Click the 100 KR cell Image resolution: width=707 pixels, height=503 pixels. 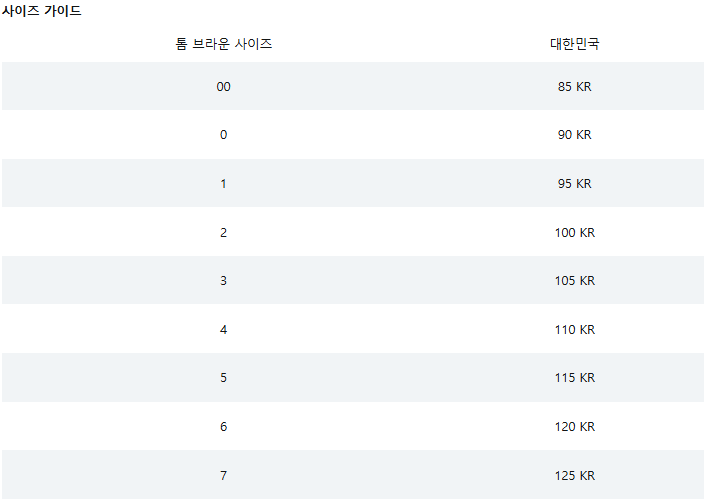[x=575, y=233]
